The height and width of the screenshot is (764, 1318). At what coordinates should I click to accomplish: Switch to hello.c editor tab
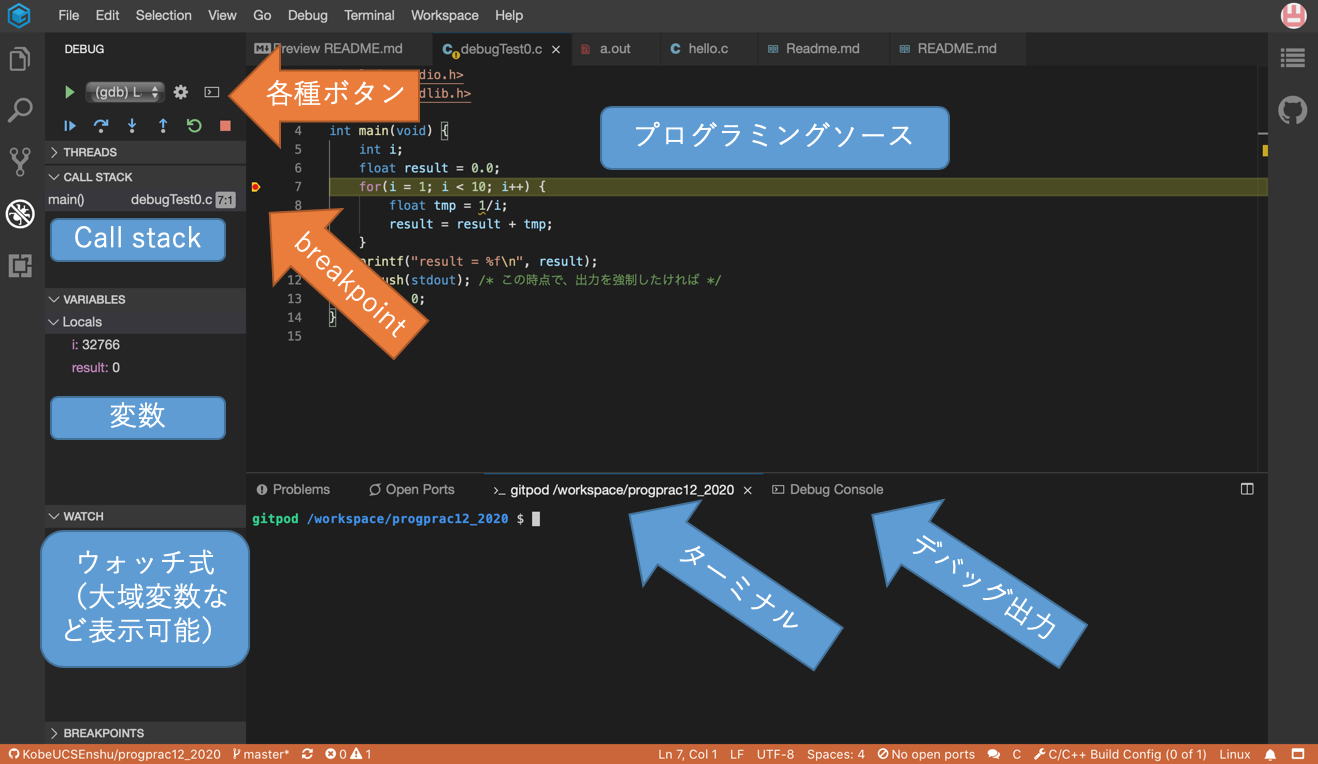point(707,48)
